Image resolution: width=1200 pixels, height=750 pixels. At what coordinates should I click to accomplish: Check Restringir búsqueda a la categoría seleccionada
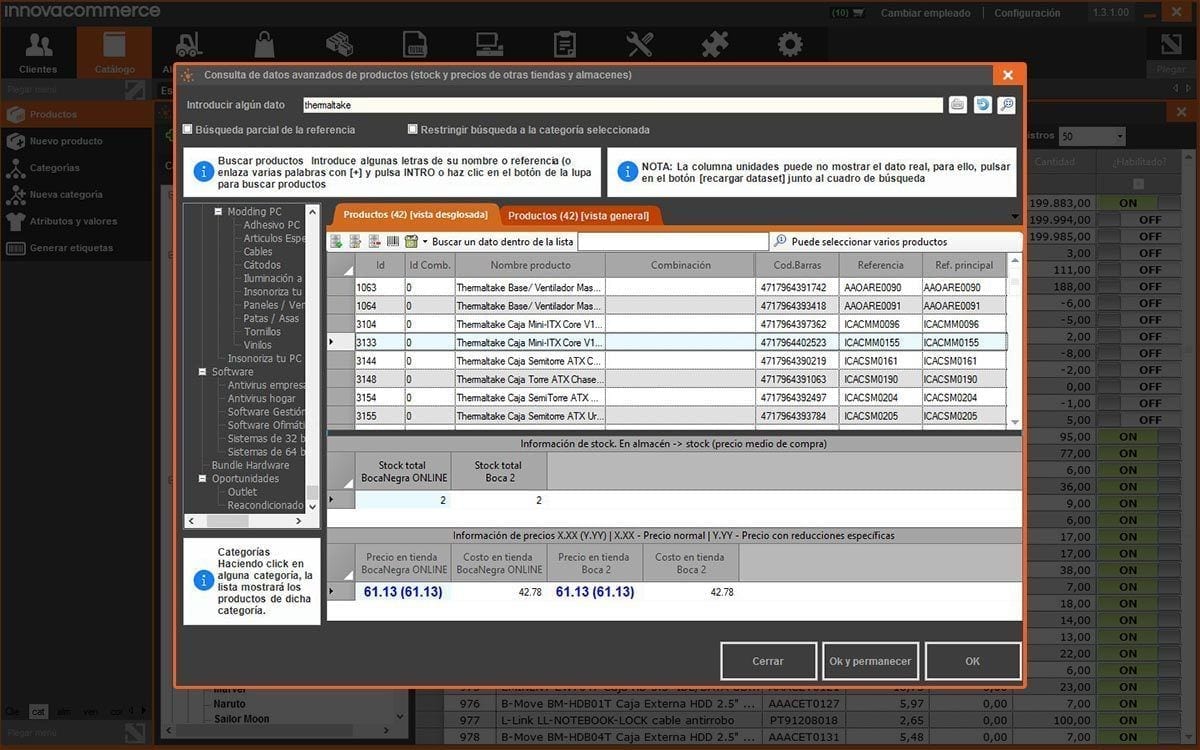(412, 130)
